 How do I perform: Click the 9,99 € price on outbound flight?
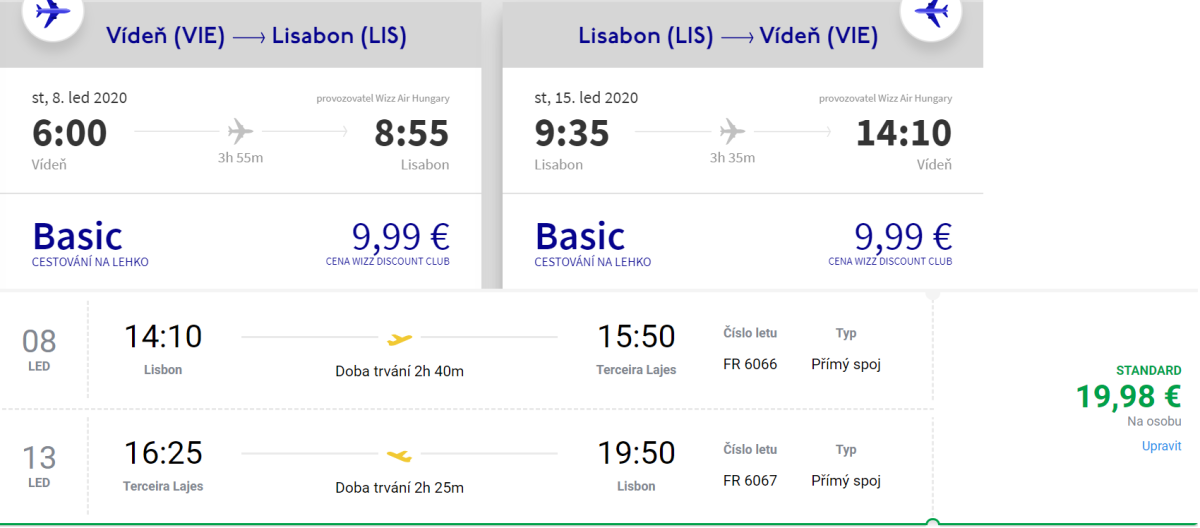coord(400,237)
